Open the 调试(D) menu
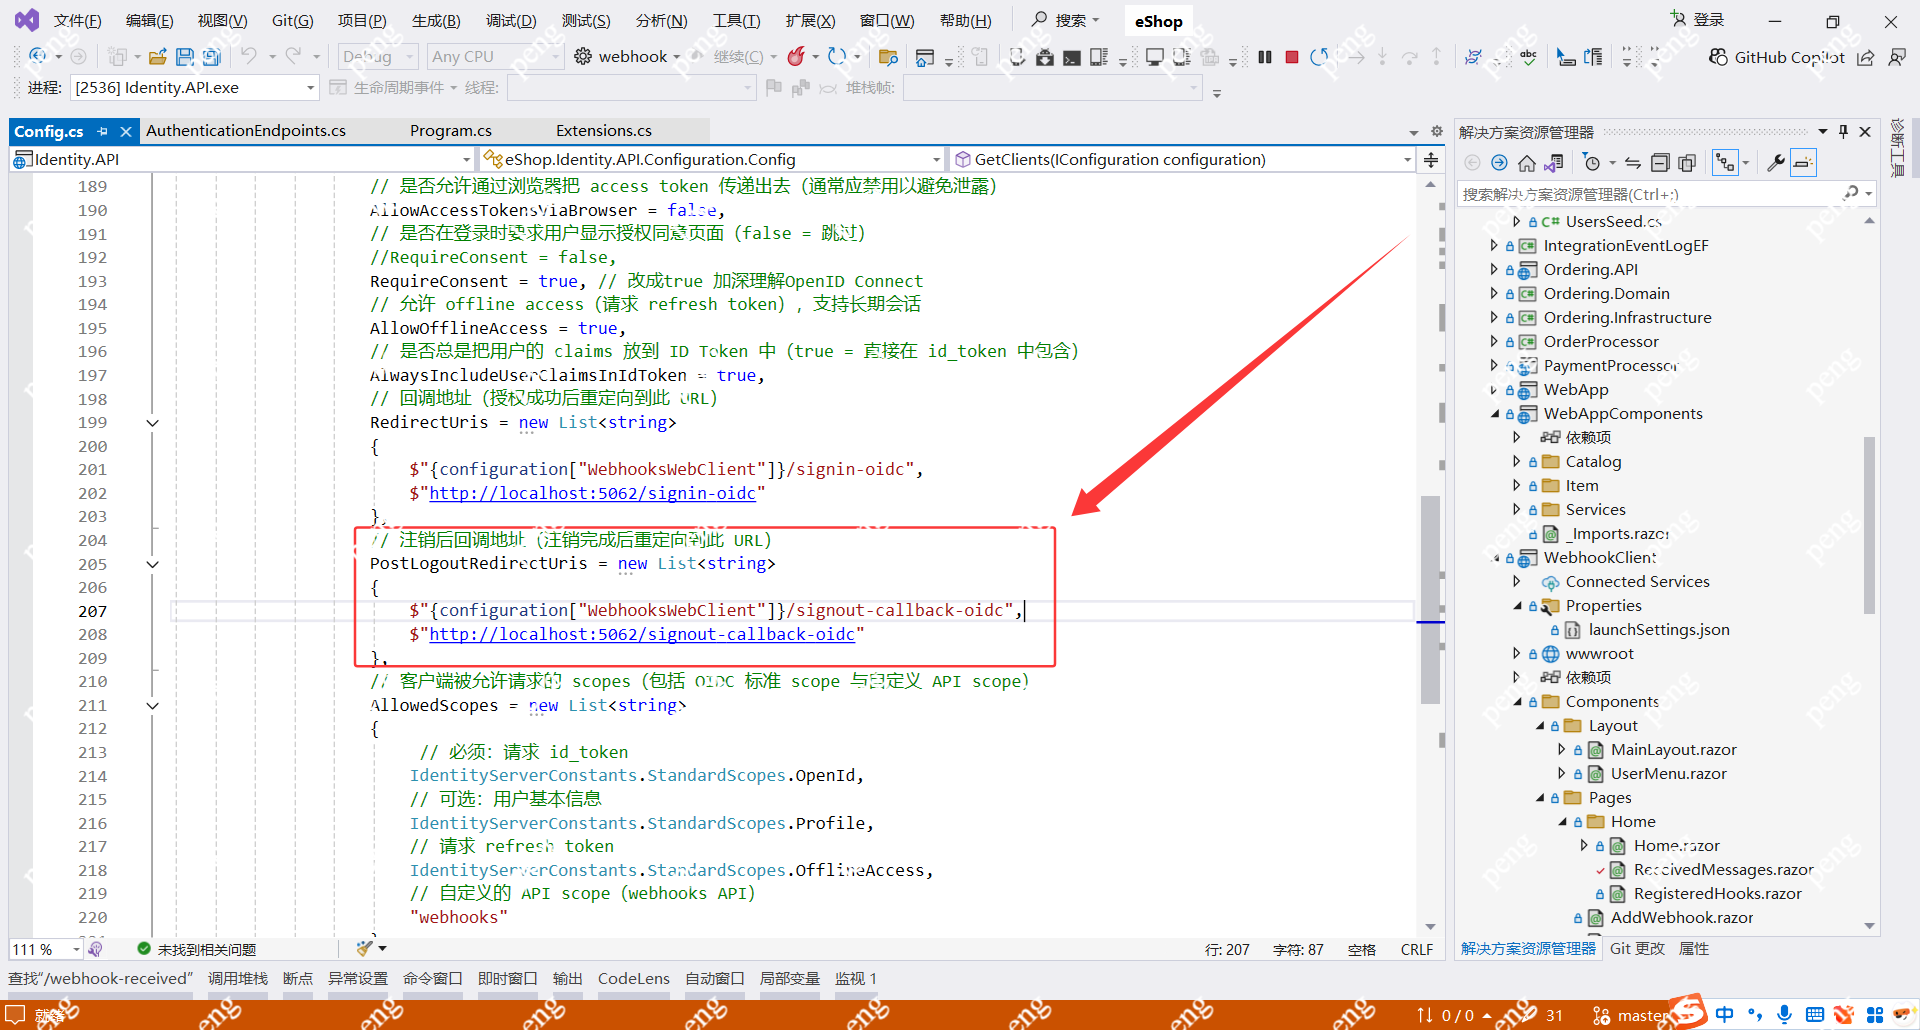The width and height of the screenshot is (1920, 1030). [511, 20]
